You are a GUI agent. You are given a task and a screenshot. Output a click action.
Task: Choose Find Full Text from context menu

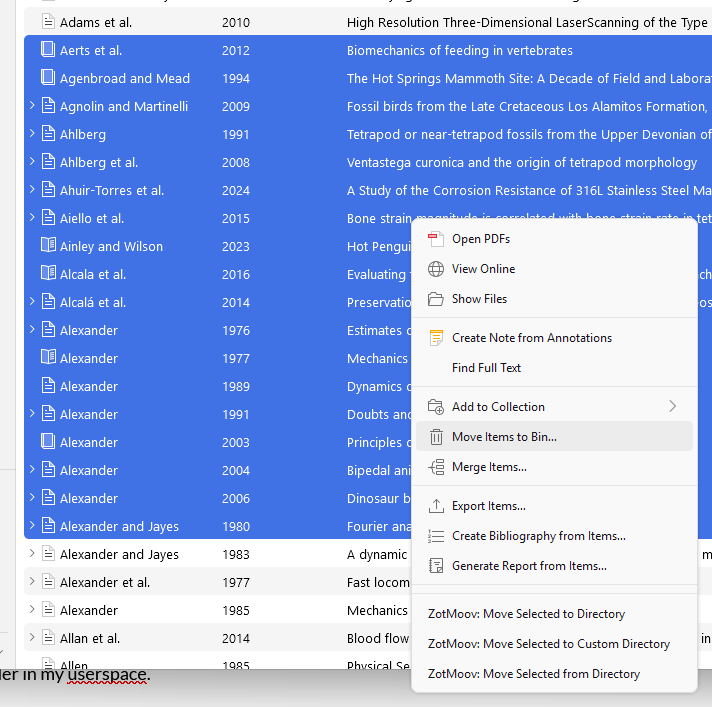click(486, 368)
